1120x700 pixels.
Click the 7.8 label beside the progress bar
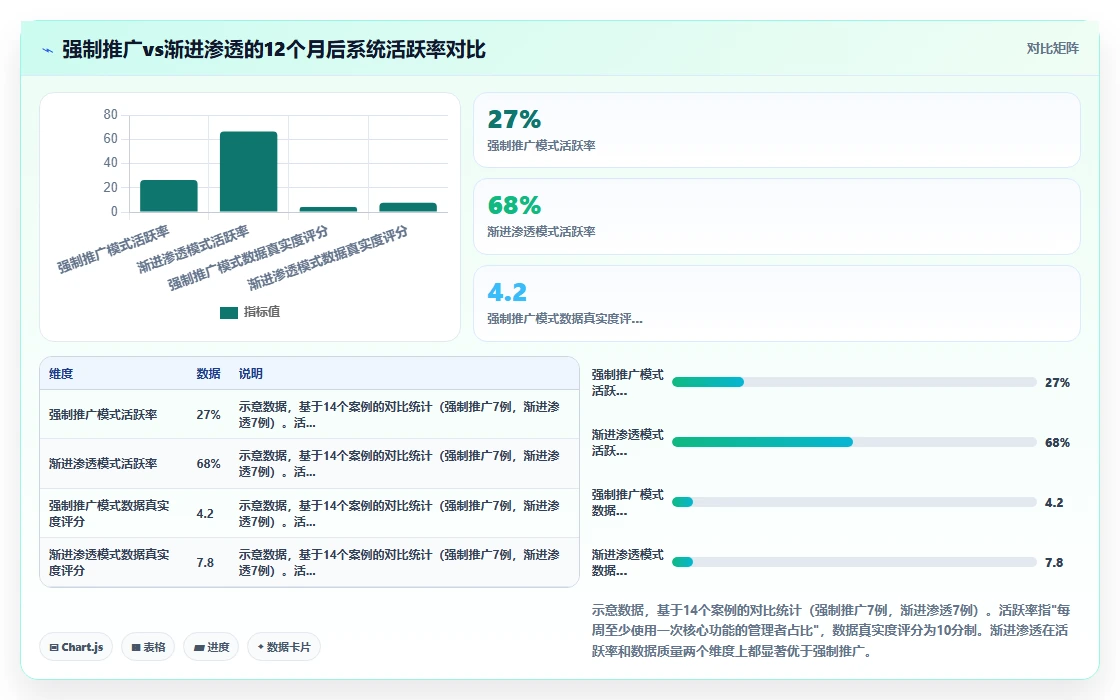[x=1054, y=563]
